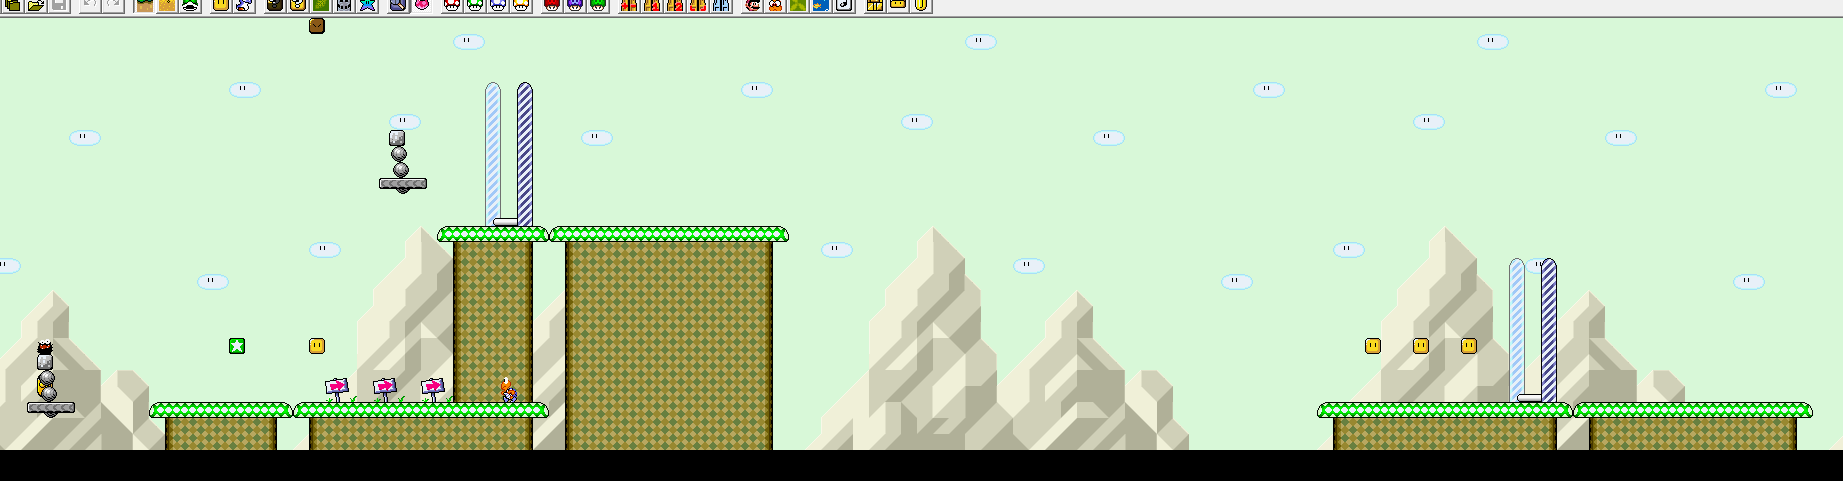Select the green Koopa shell sprite icon
Screen dimensions: 1843x481
coord(191,5)
